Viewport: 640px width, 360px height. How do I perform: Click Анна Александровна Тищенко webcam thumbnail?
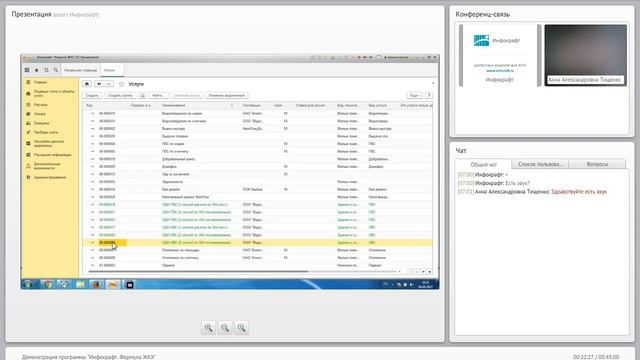click(585, 55)
